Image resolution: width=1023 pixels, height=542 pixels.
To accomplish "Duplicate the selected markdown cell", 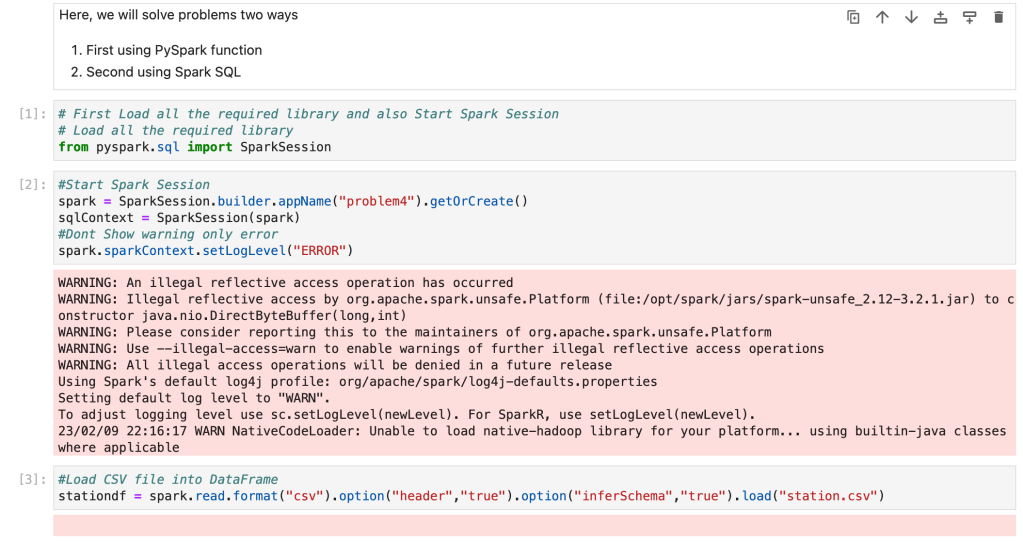I will tap(853, 17).
